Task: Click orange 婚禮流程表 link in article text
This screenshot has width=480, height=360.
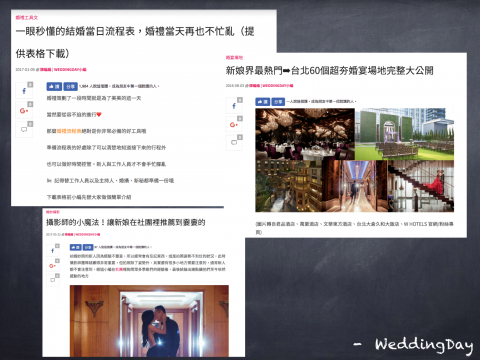Action: (69, 131)
